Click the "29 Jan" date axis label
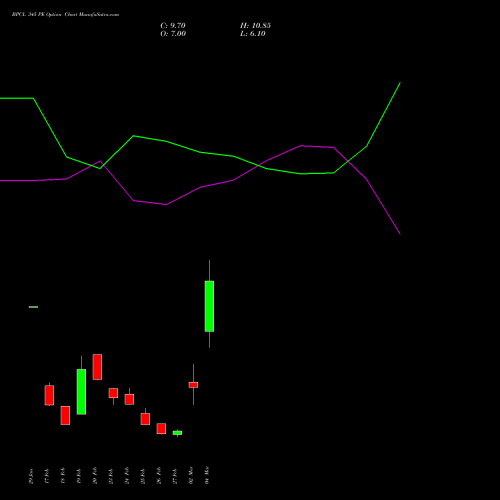Viewport: 500px width, 500px height. coord(31,476)
